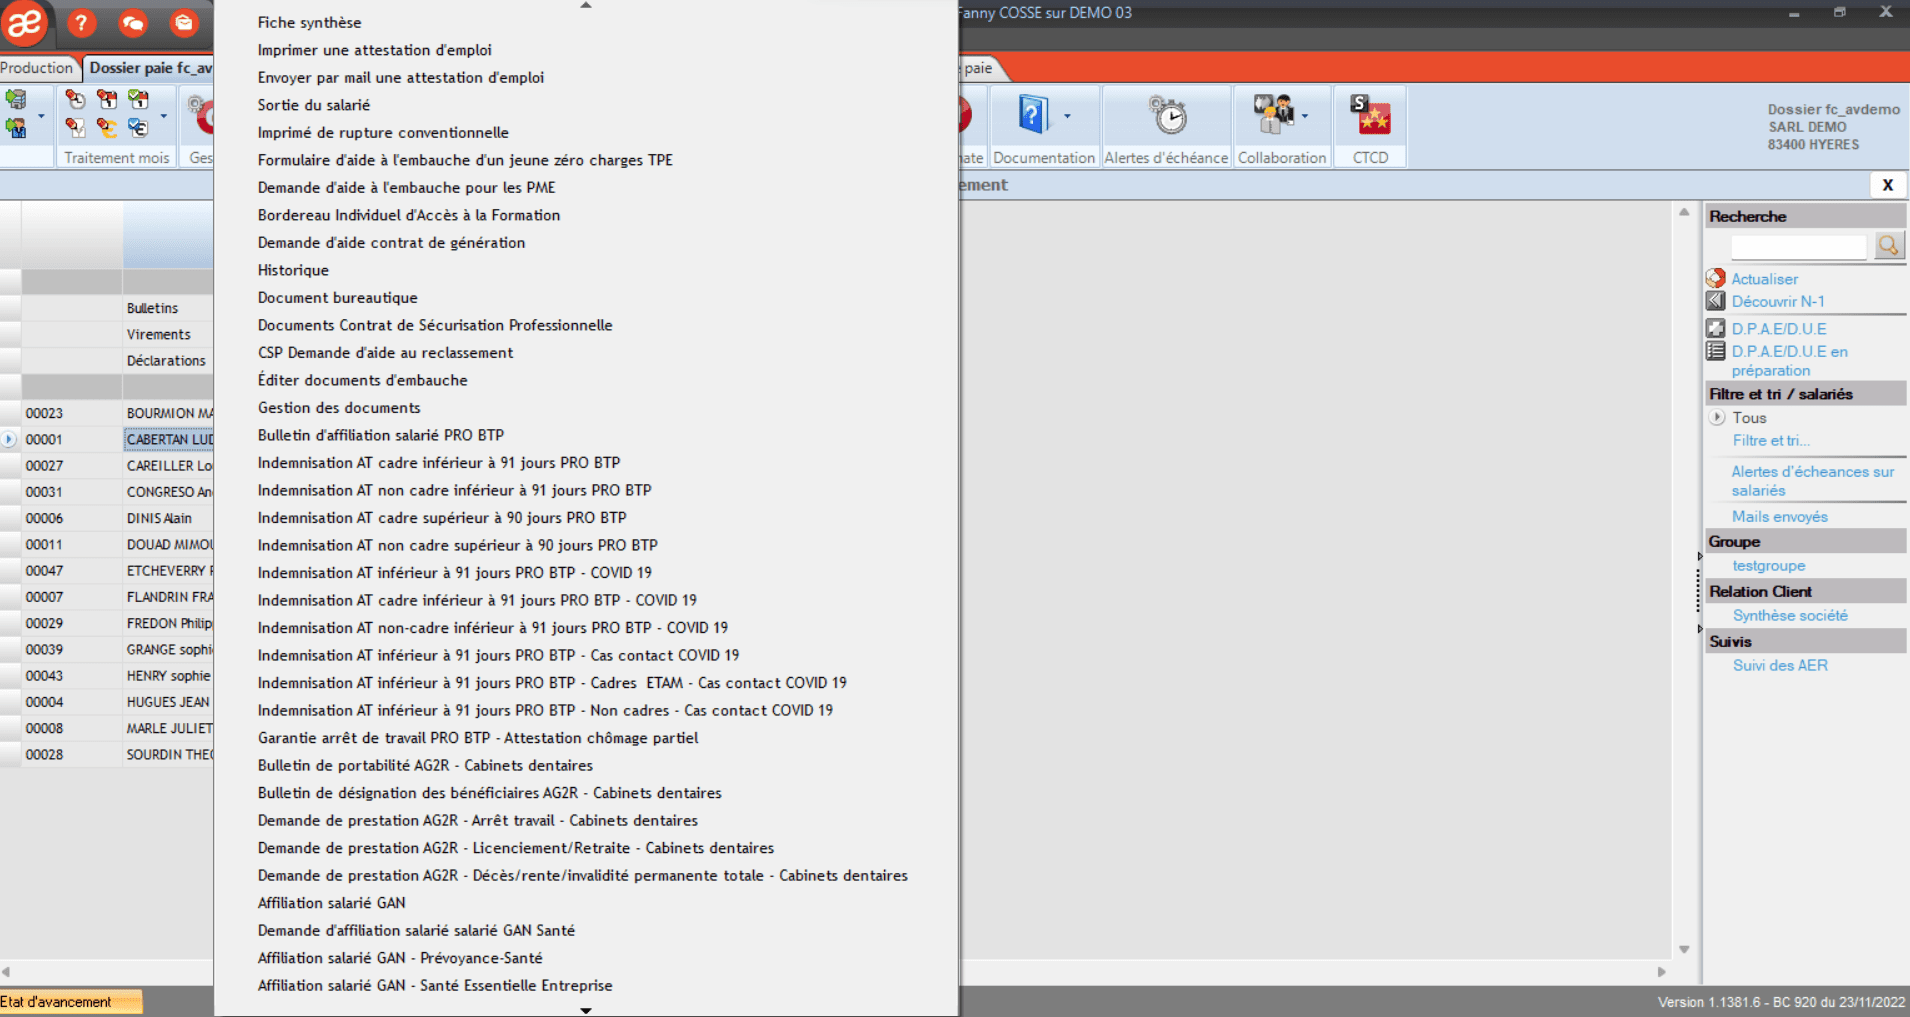Open Mails envoyés link
The width and height of the screenshot is (1910, 1017).
(x=1780, y=516)
